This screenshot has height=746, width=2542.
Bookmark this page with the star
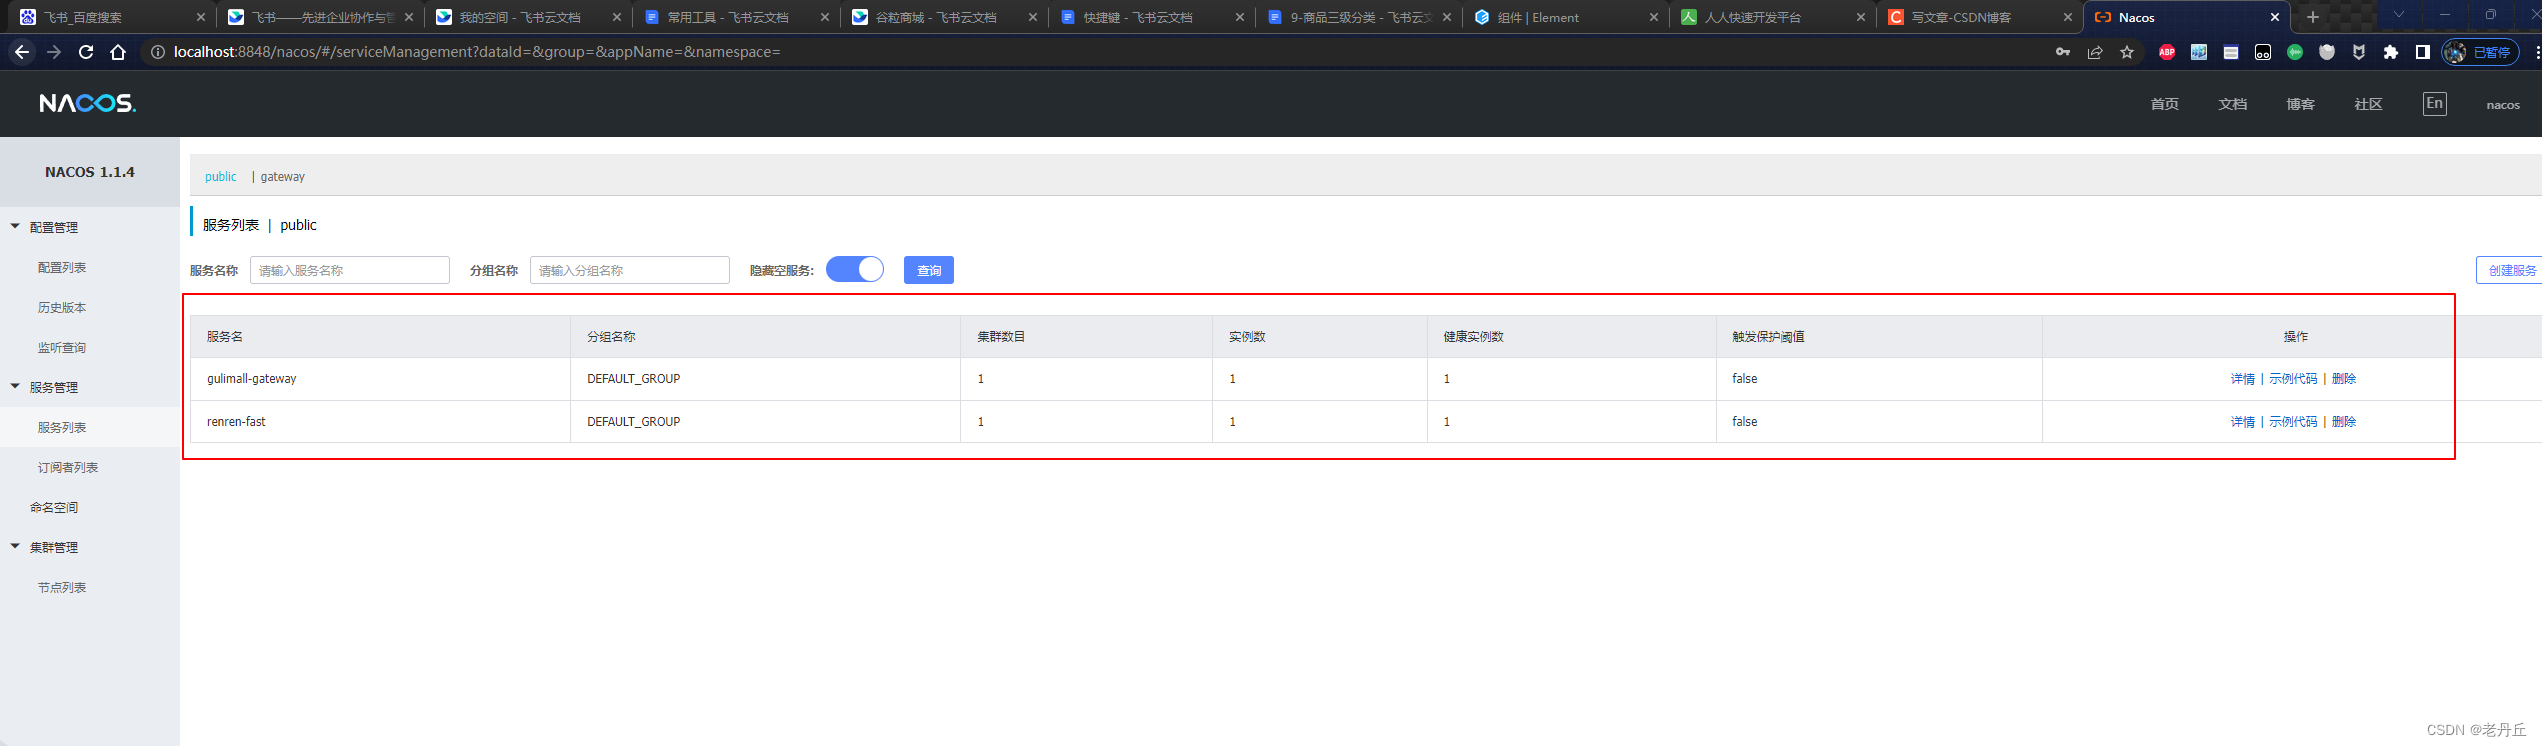[x=2127, y=52]
